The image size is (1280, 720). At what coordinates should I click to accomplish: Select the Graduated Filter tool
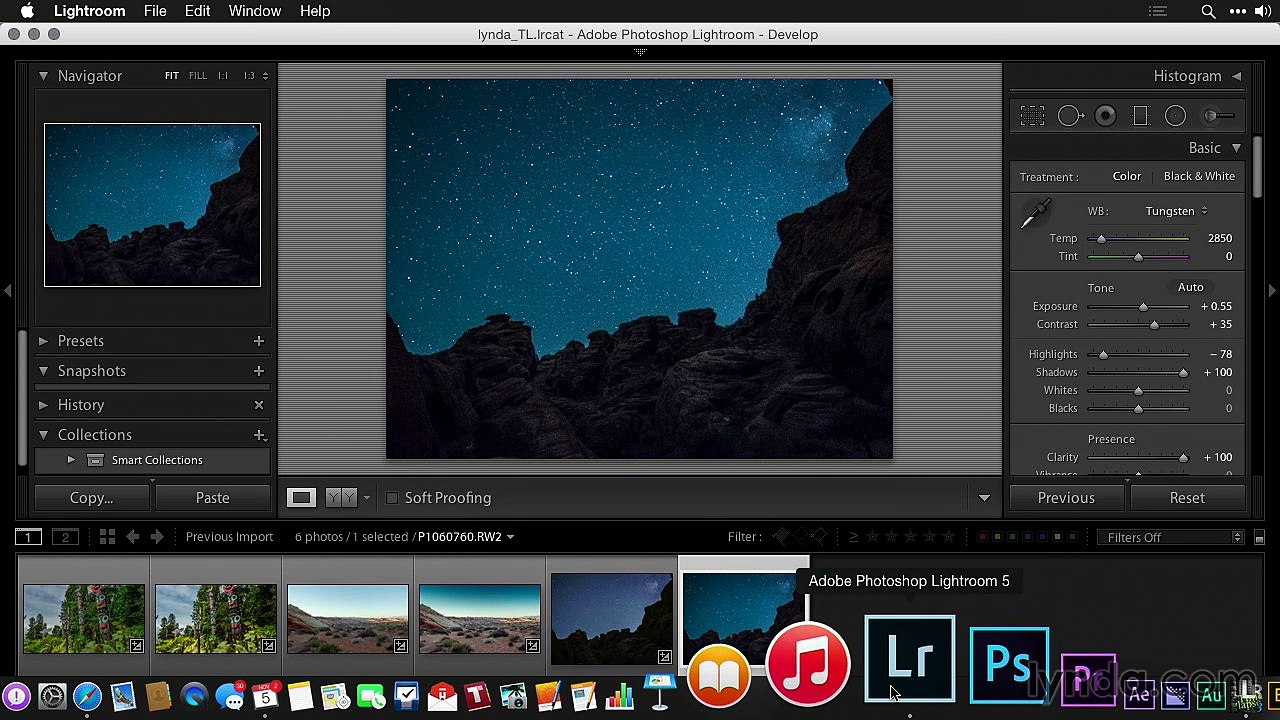pos(1140,116)
